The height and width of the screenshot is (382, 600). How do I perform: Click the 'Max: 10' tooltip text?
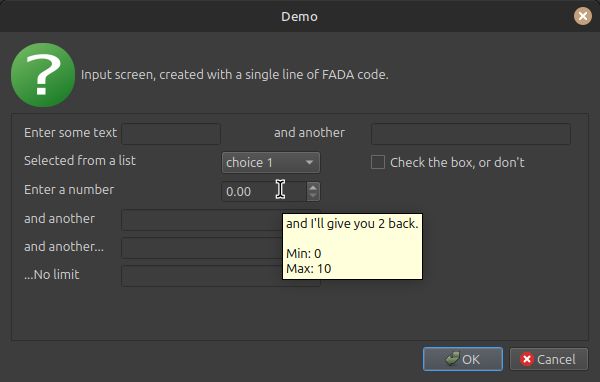click(308, 268)
